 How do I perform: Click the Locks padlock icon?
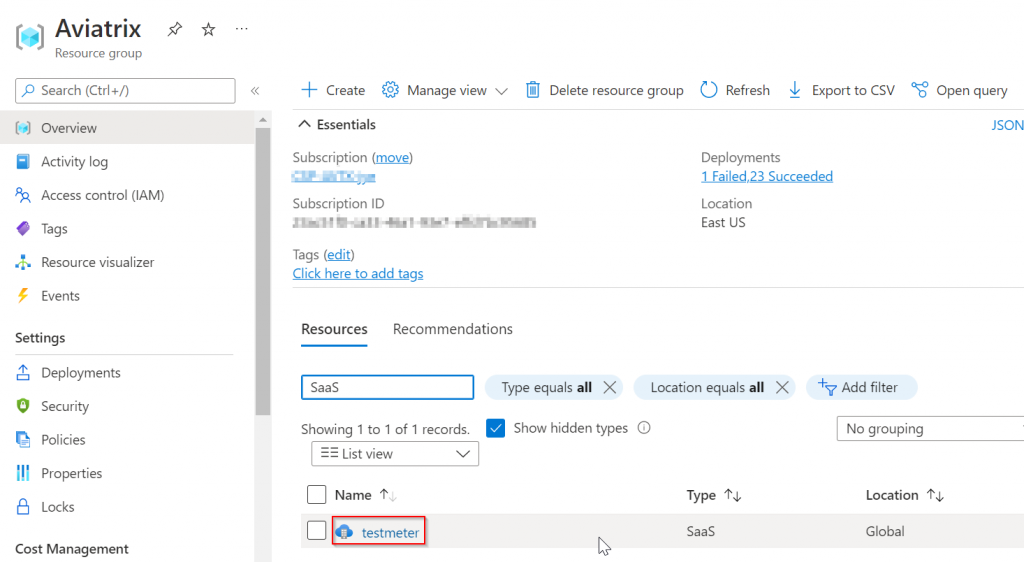[23, 507]
